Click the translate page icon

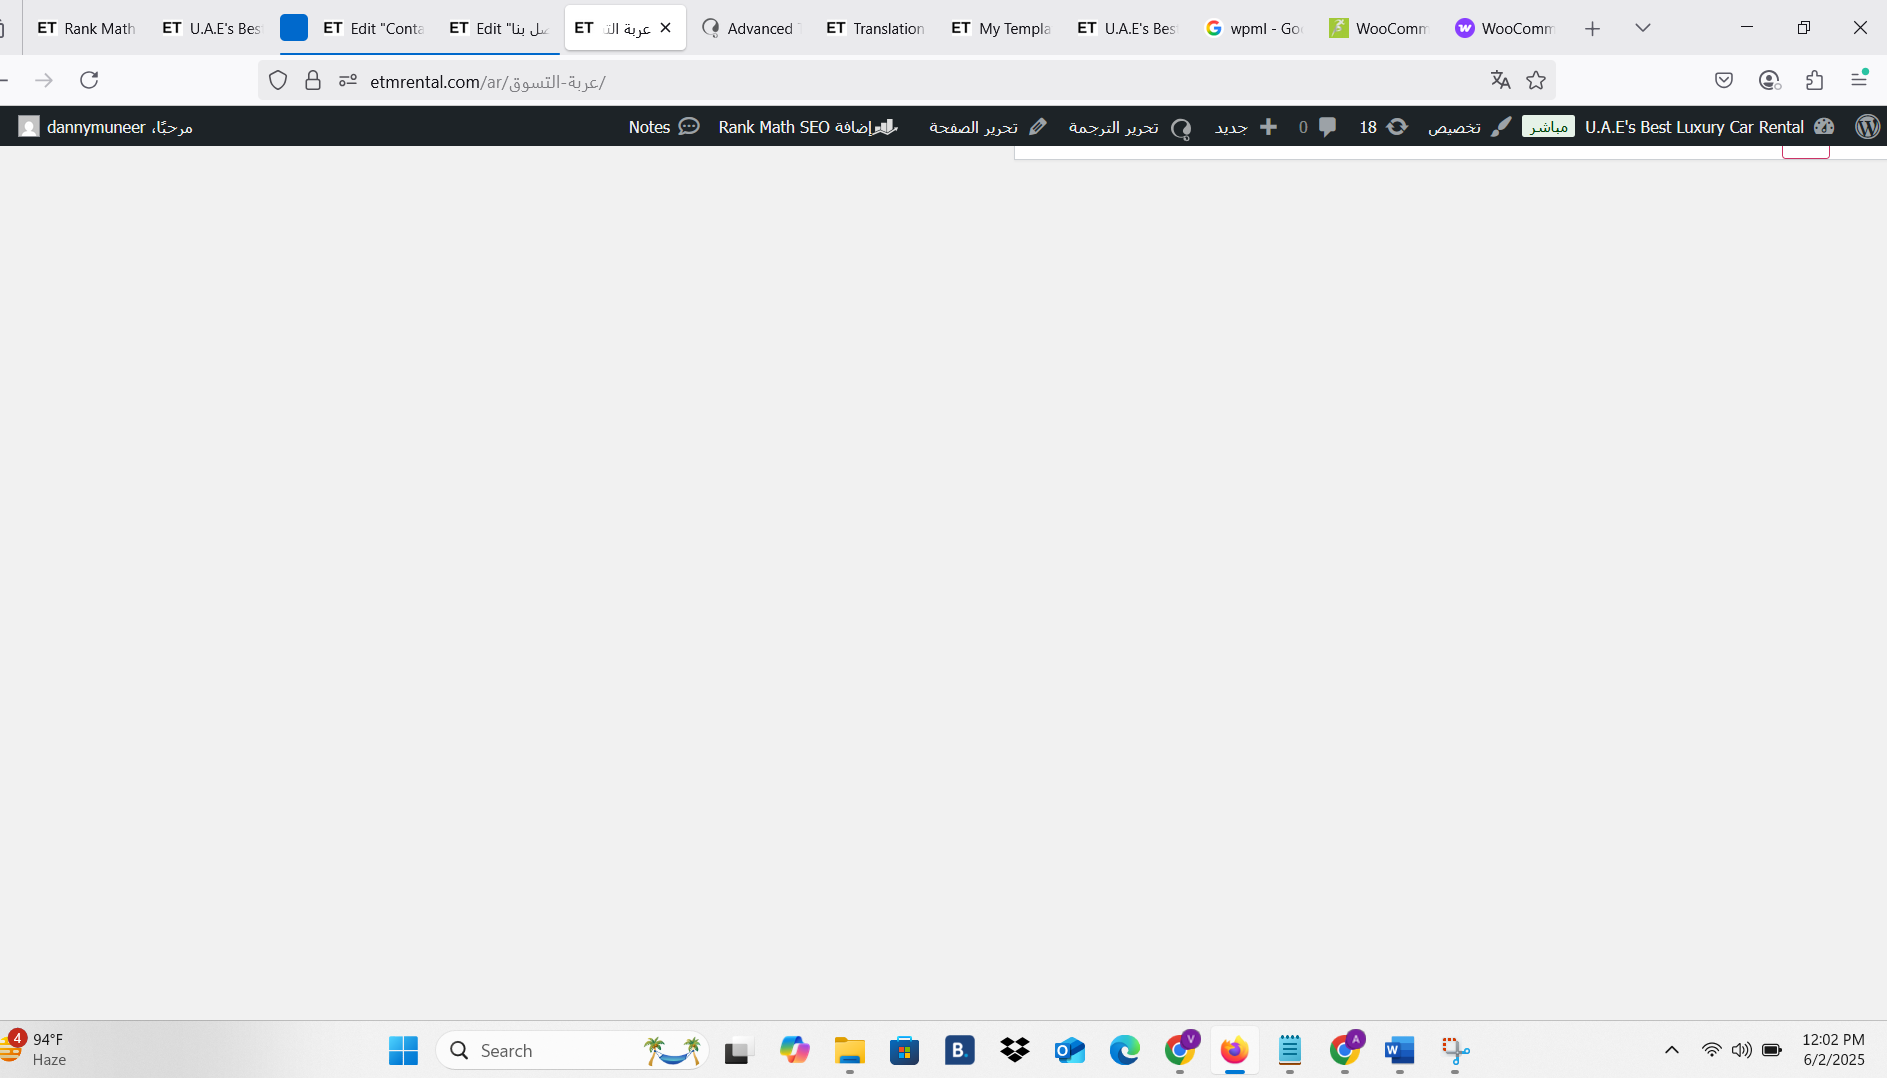coord(1500,80)
